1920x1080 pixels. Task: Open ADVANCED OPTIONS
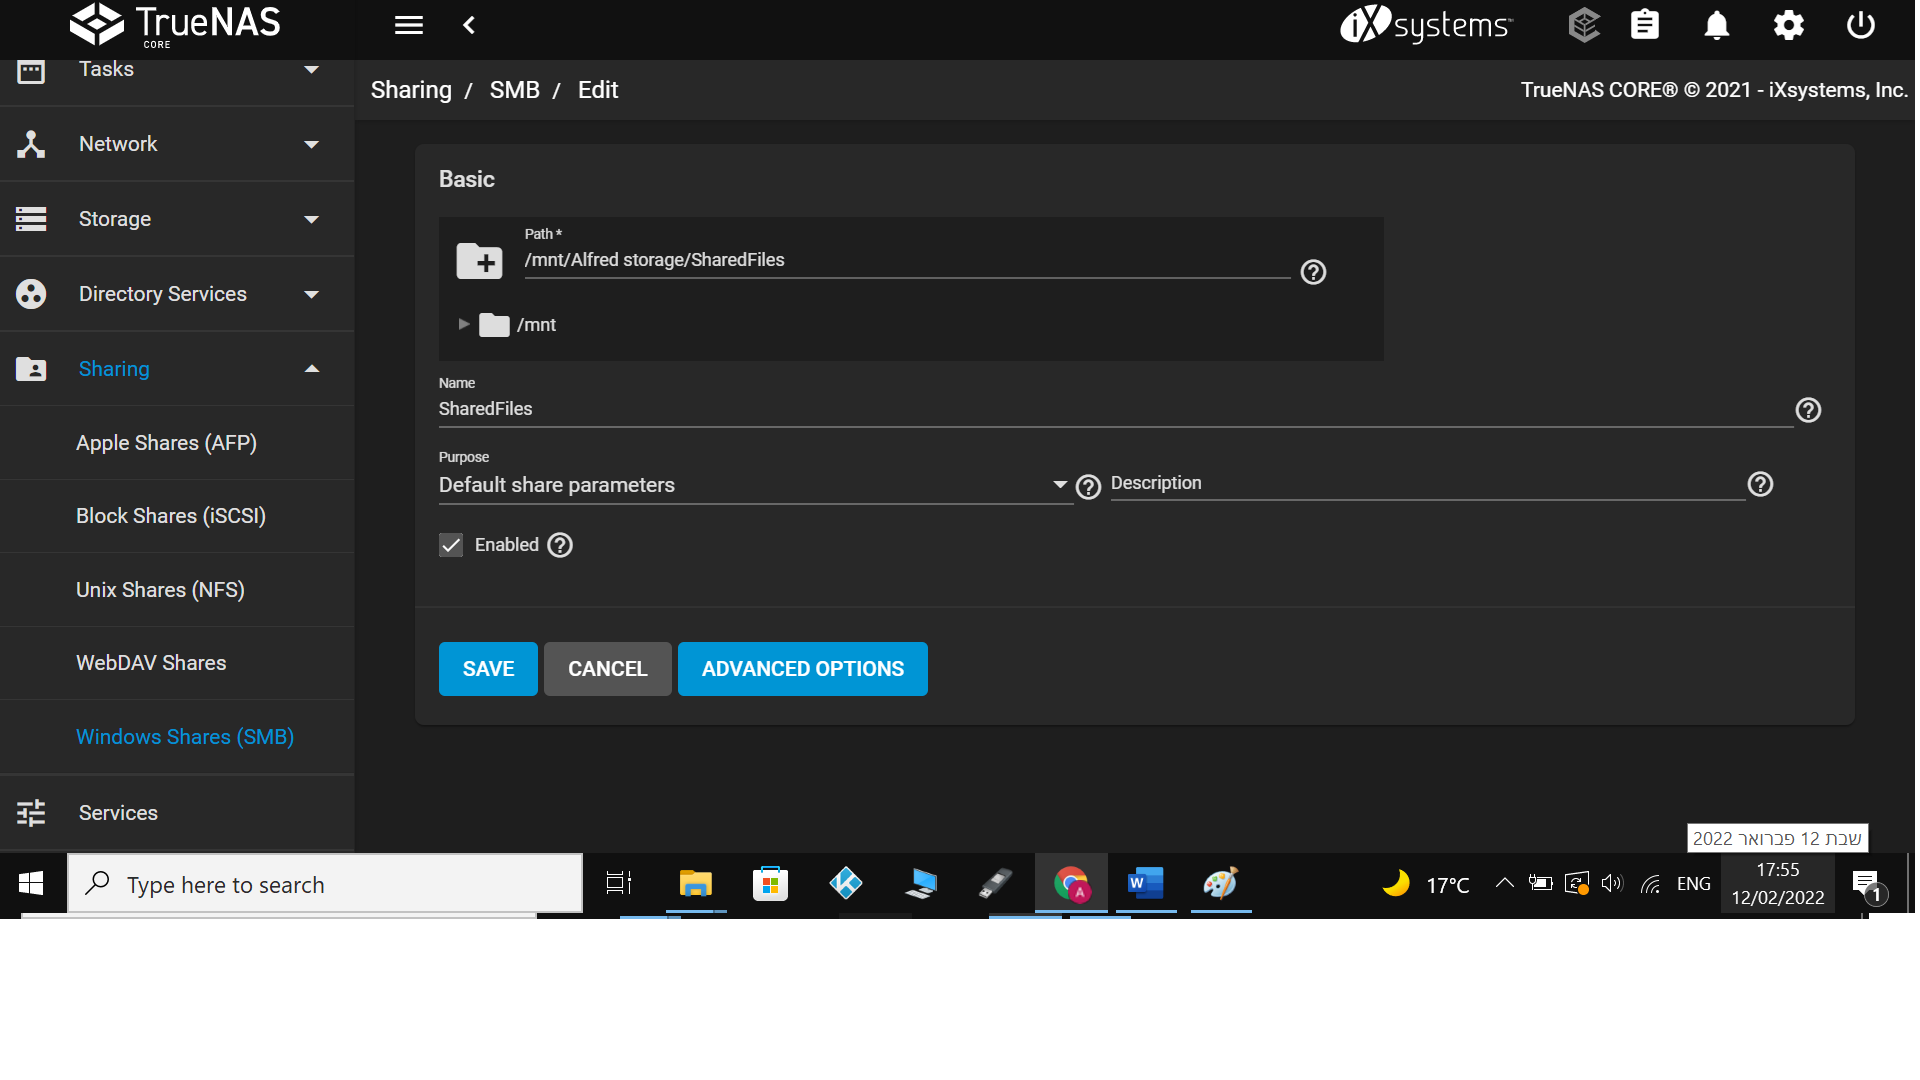(x=803, y=669)
